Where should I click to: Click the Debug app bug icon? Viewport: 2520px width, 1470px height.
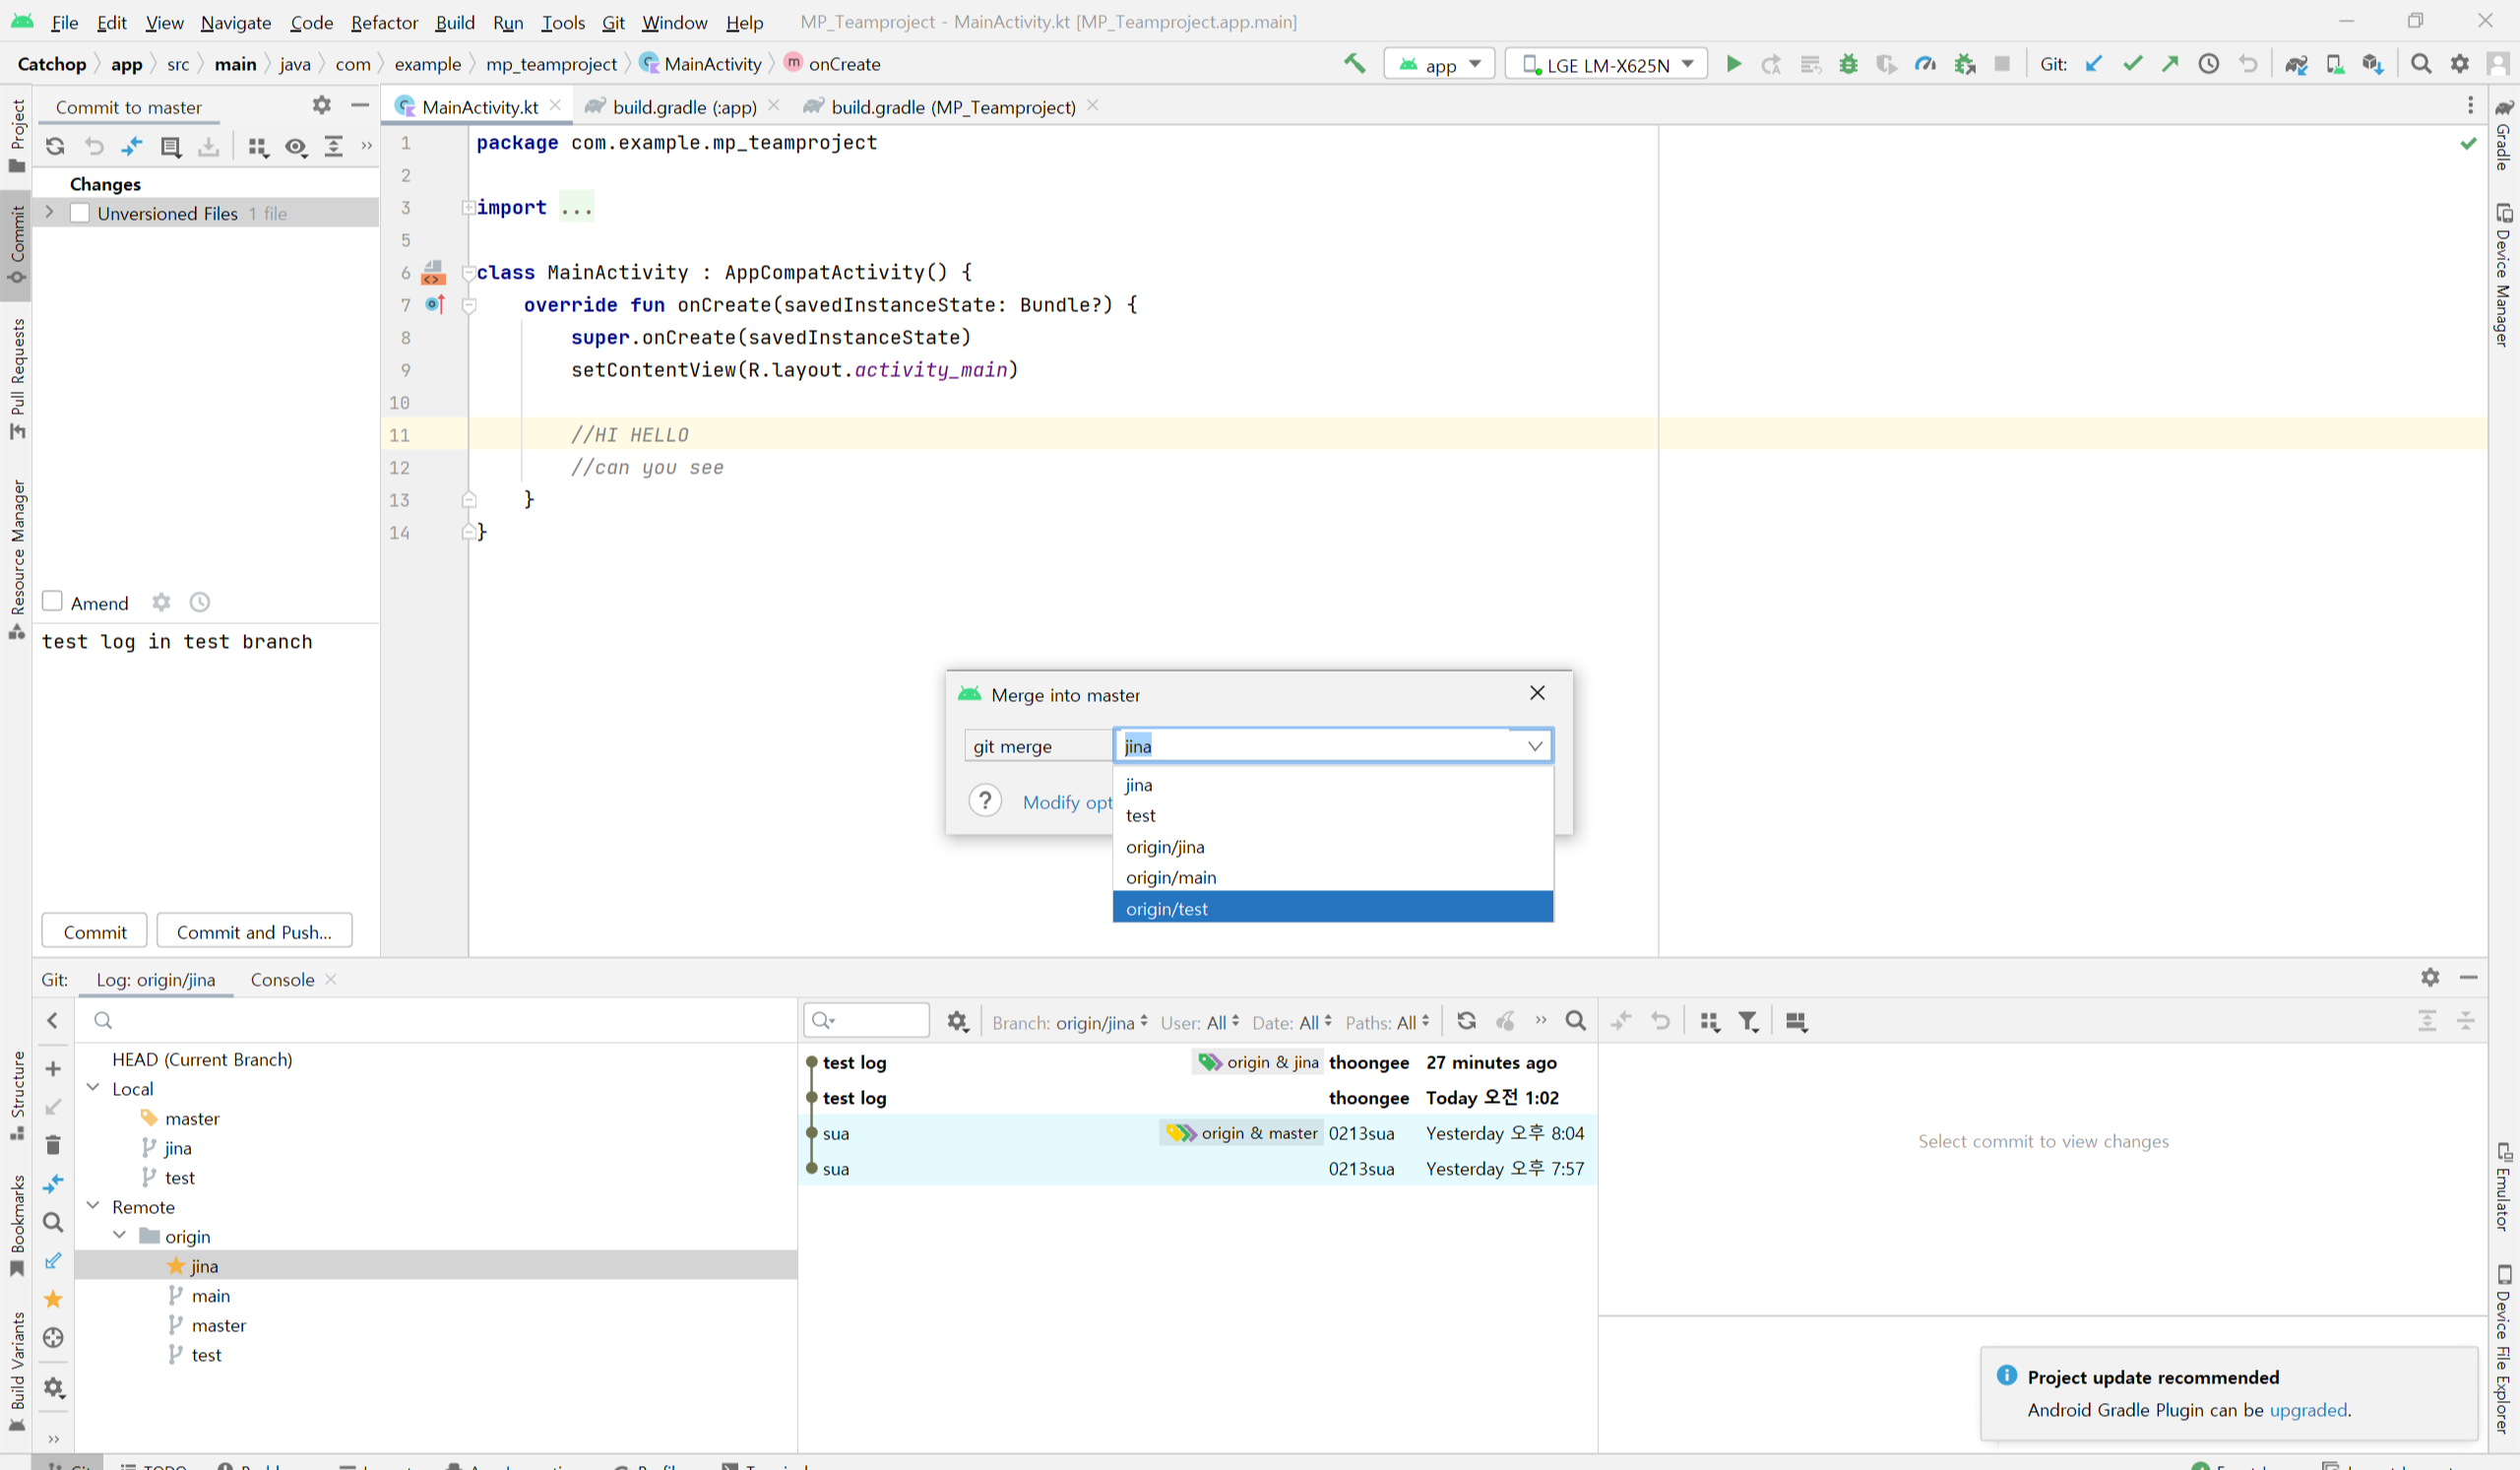coord(1848,64)
